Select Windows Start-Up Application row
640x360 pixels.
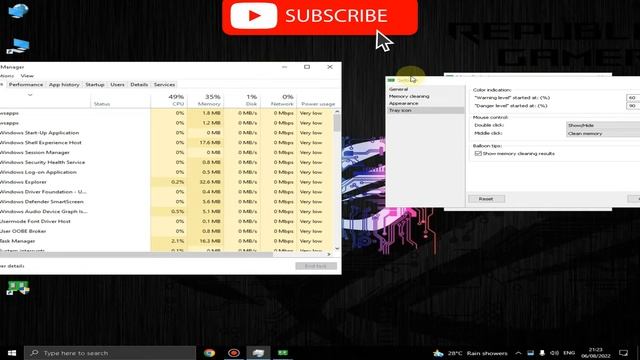click(167, 133)
